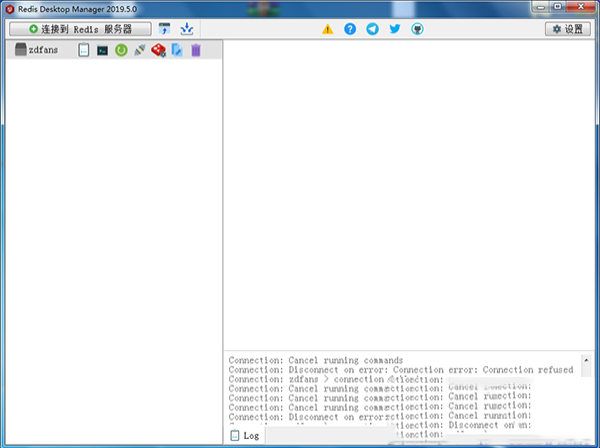Open the settings button with gear

(x=568, y=29)
